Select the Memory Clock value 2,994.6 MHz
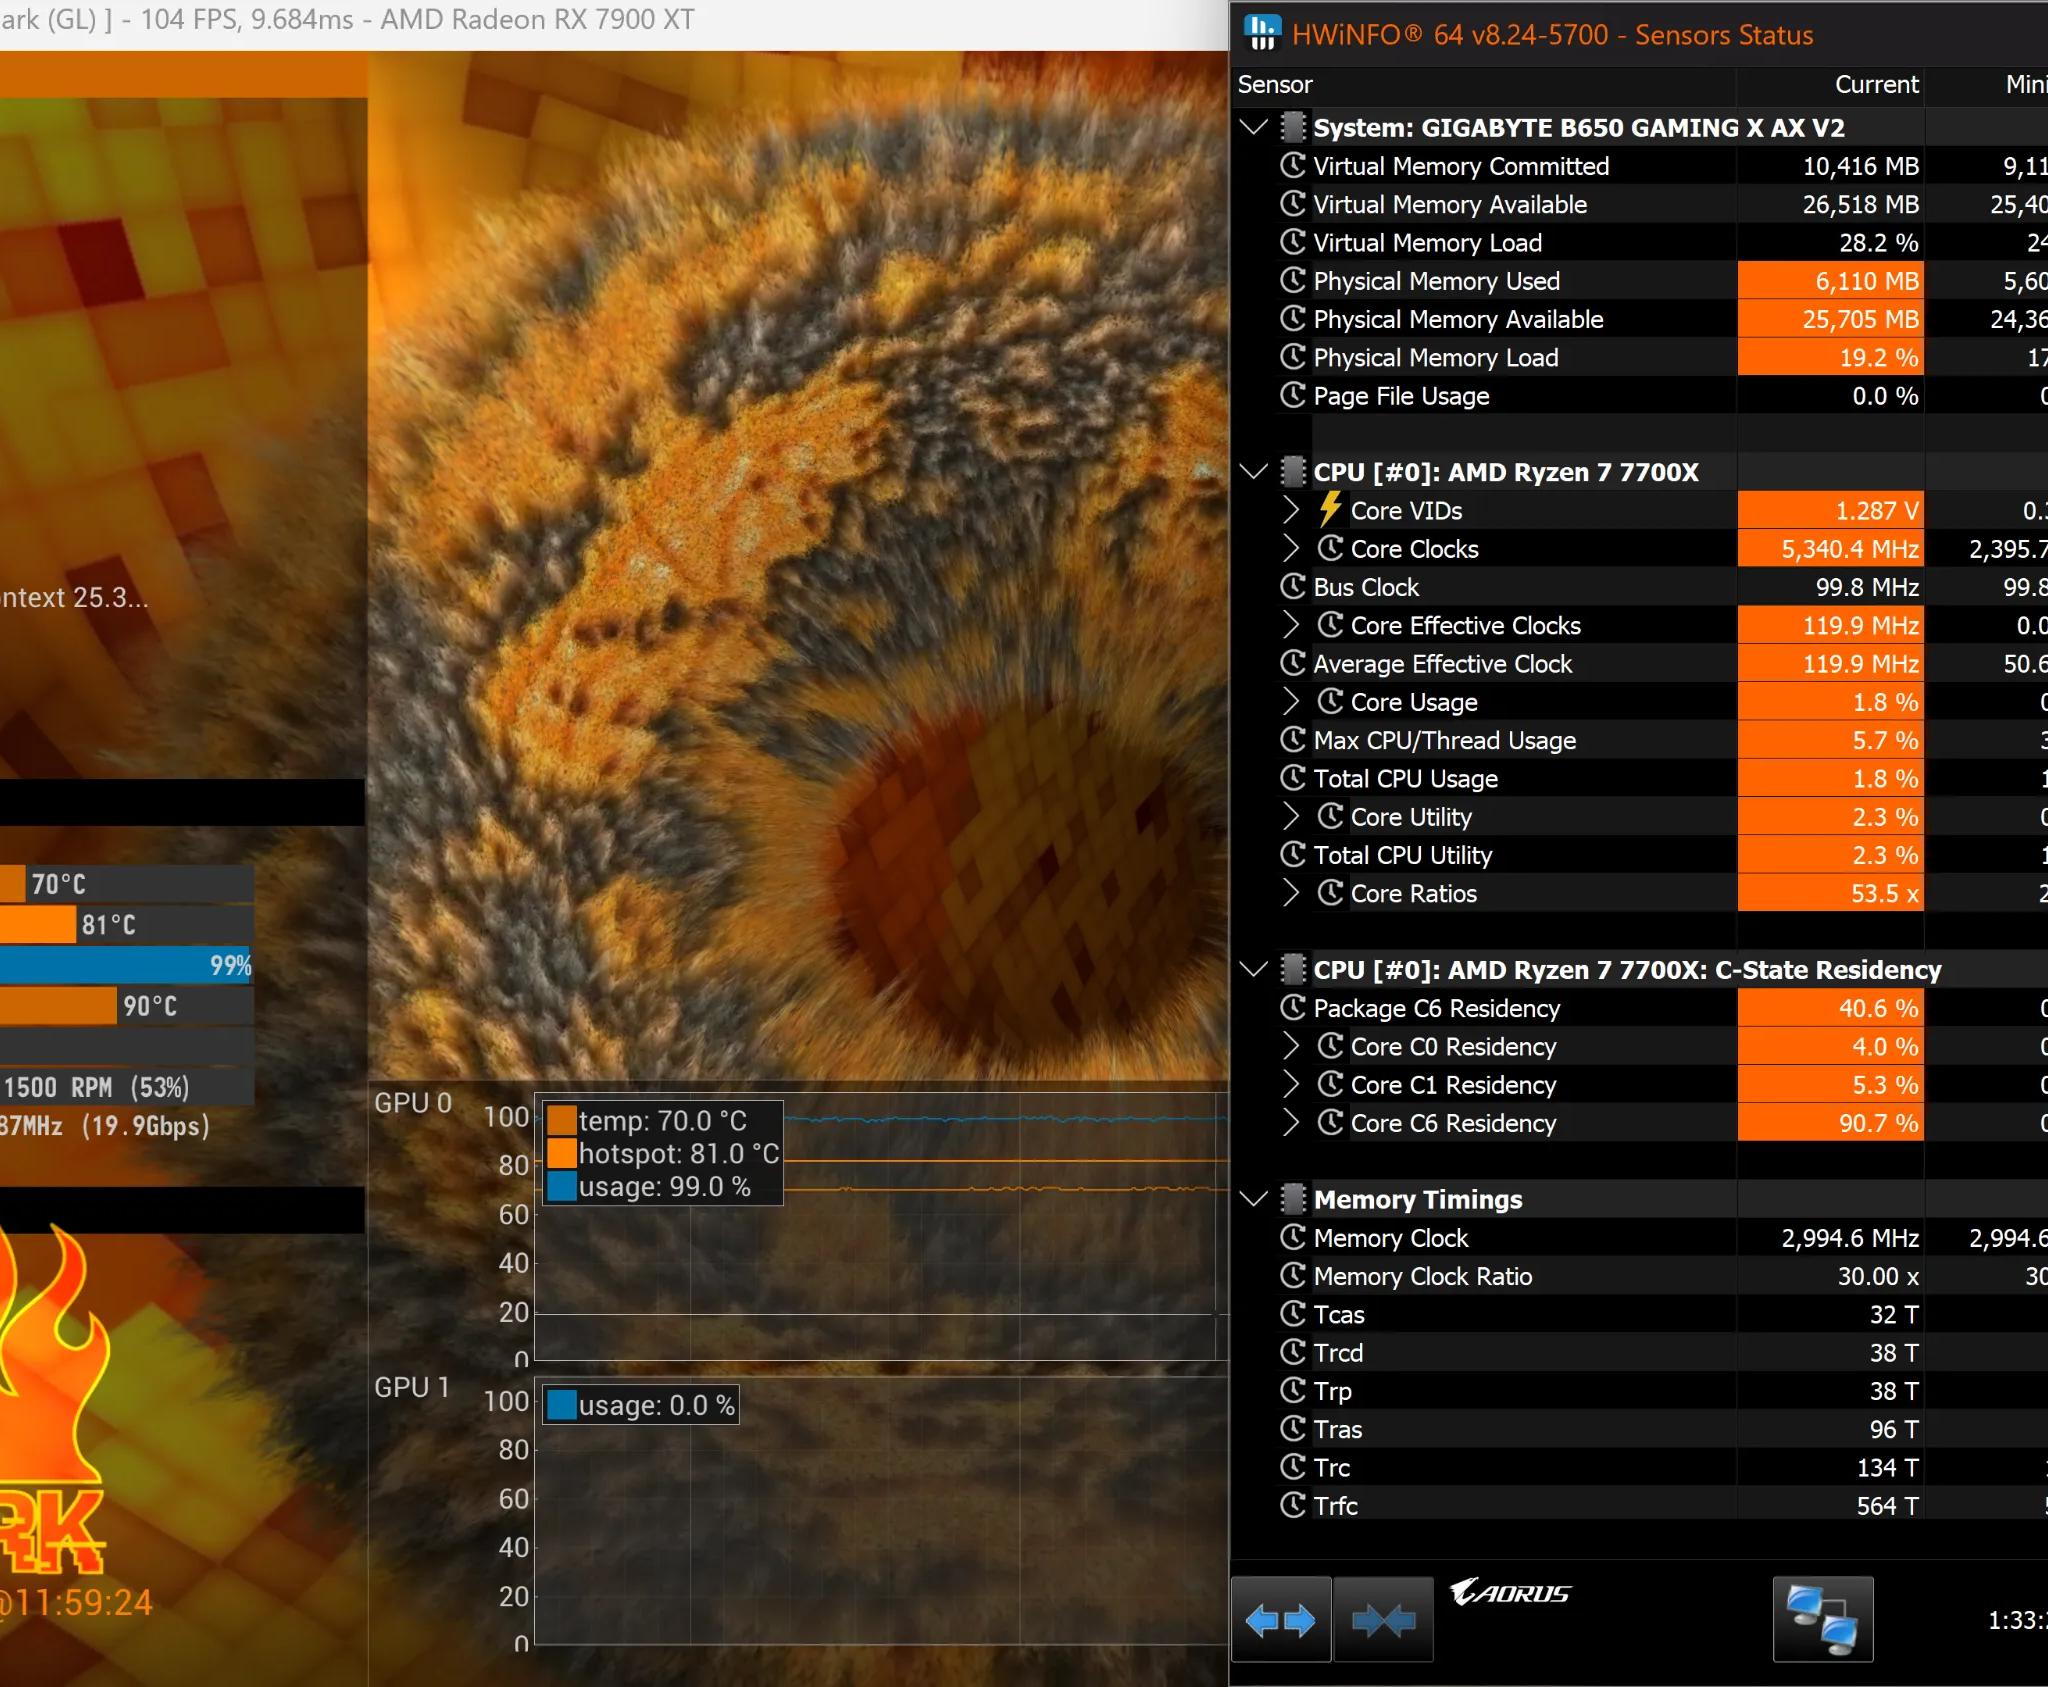Screen dimensions: 2048x1687 (x=1850, y=1238)
